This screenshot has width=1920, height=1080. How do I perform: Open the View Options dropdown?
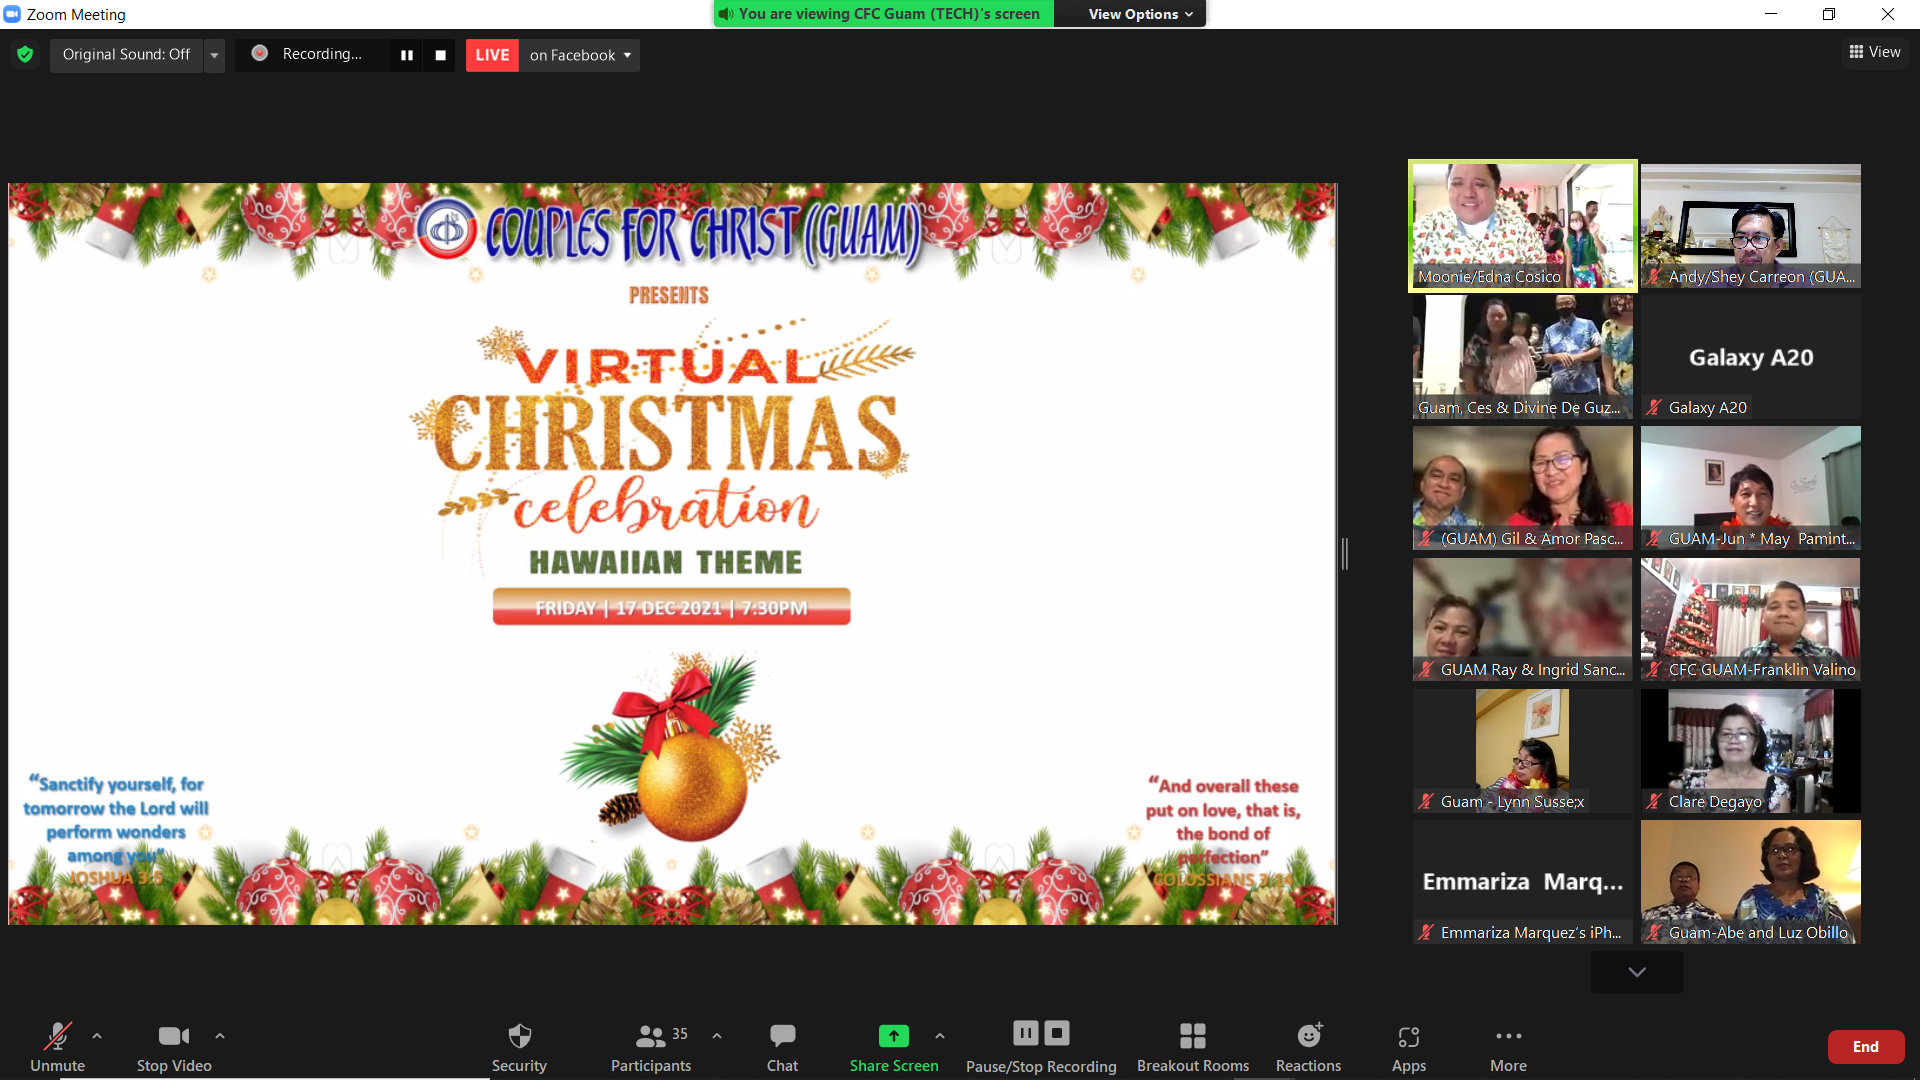click(1140, 14)
